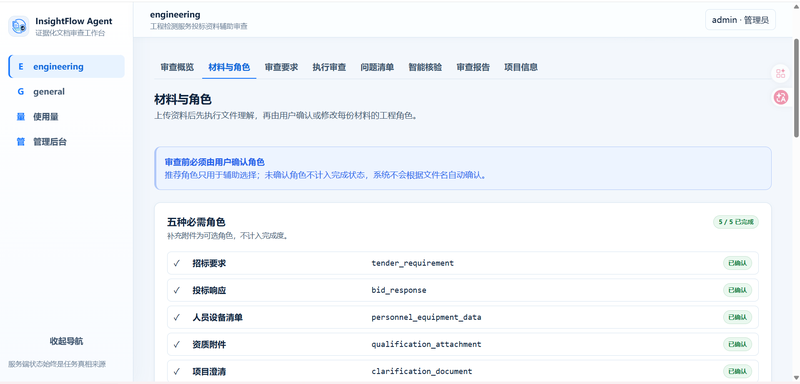This screenshot has height=384, width=800.
Task: Click the floating pink grid-plus icon
Action: (780, 73)
